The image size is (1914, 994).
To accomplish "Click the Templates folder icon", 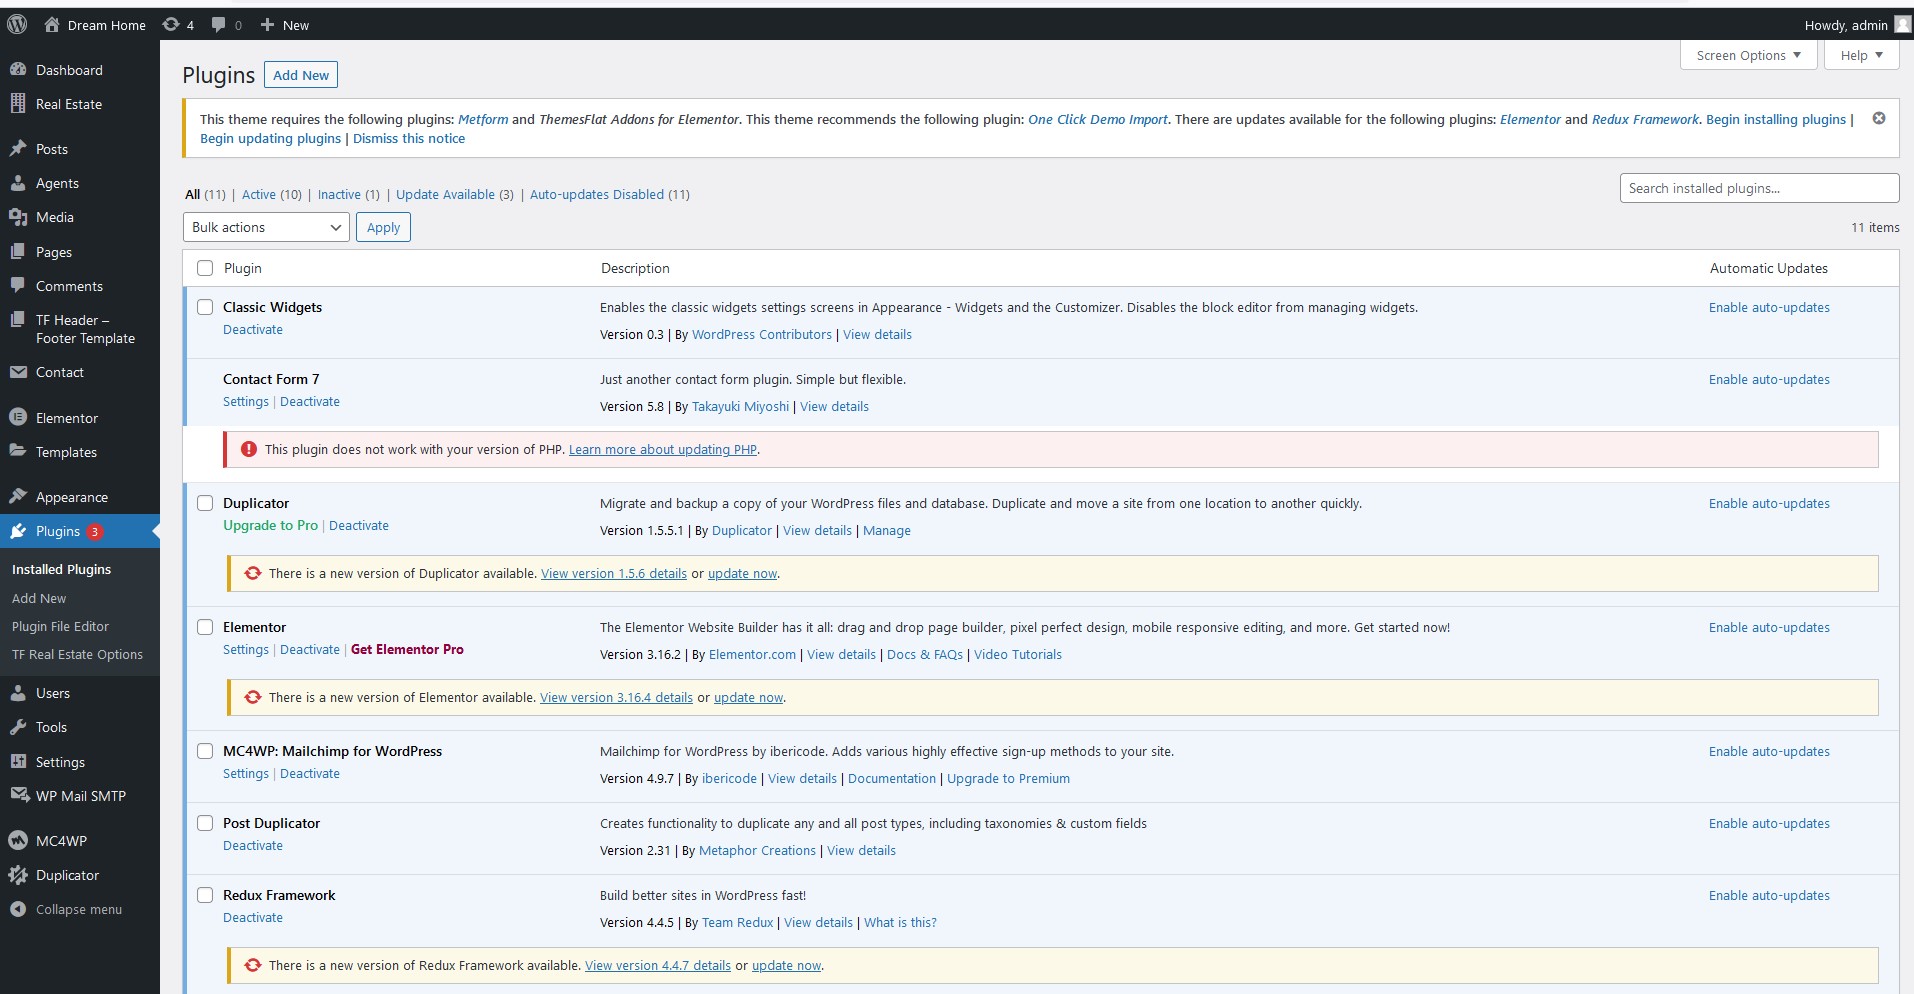I will [x=18, y=452].
